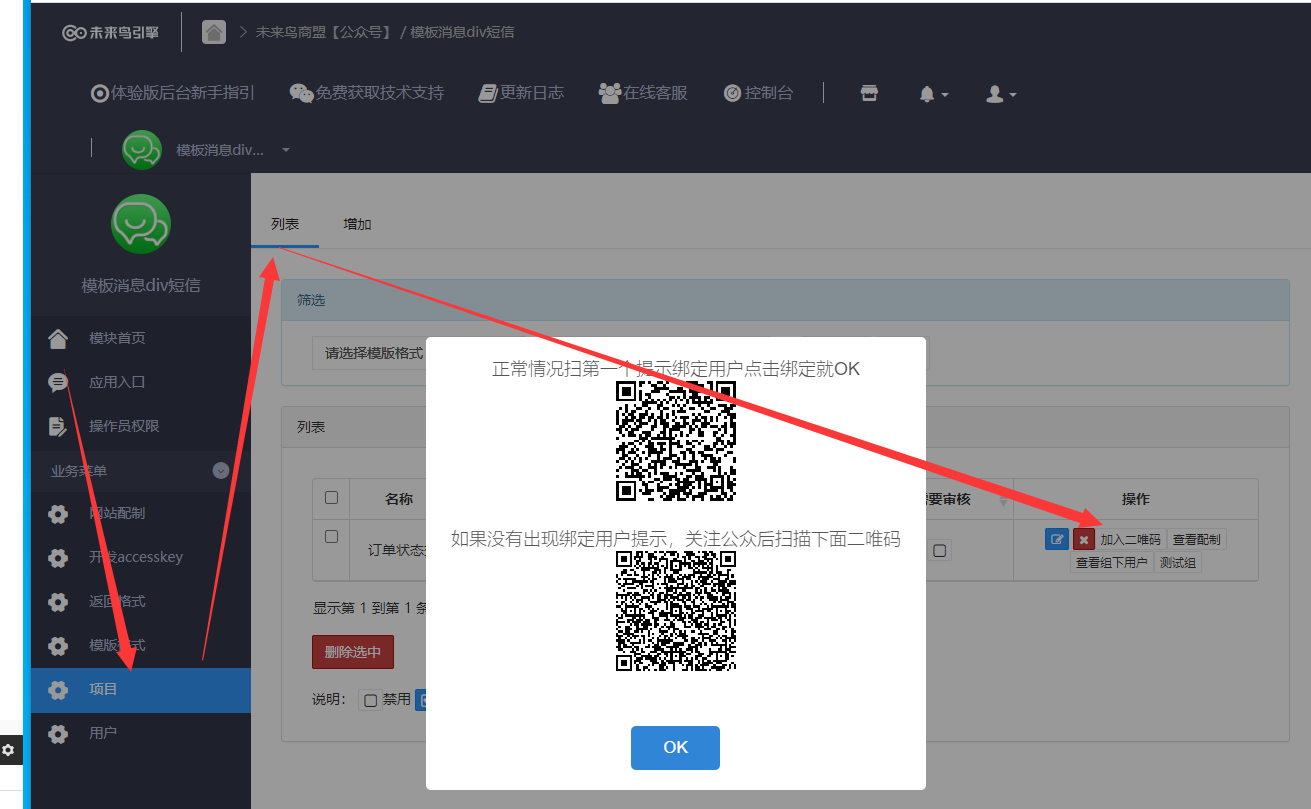The image size is (1311, 809).
Task: Open the notification bell dropdown
Action: (x=932, y=94)
